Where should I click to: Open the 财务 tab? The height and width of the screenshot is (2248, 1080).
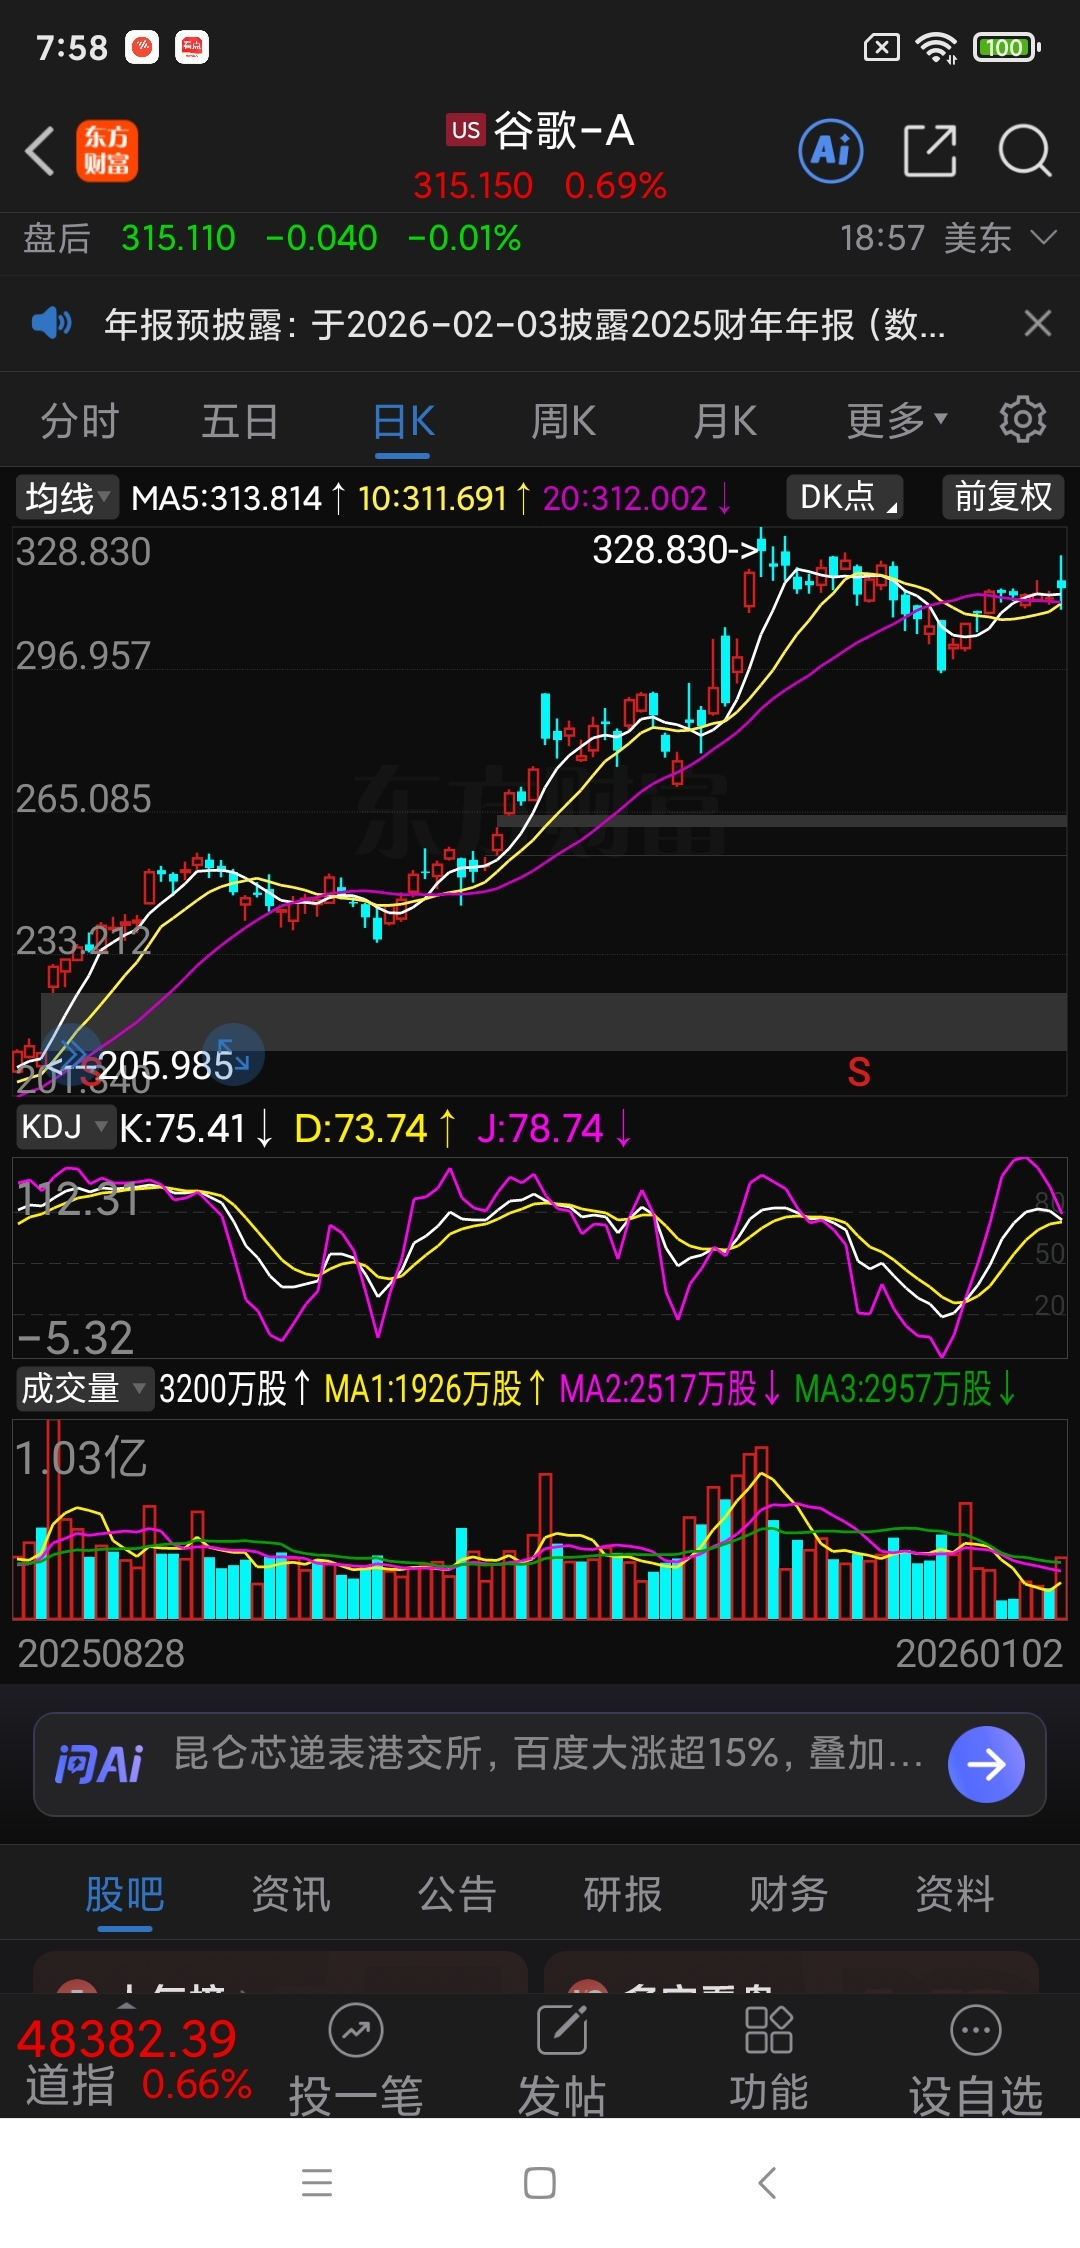click(789, 1894)
